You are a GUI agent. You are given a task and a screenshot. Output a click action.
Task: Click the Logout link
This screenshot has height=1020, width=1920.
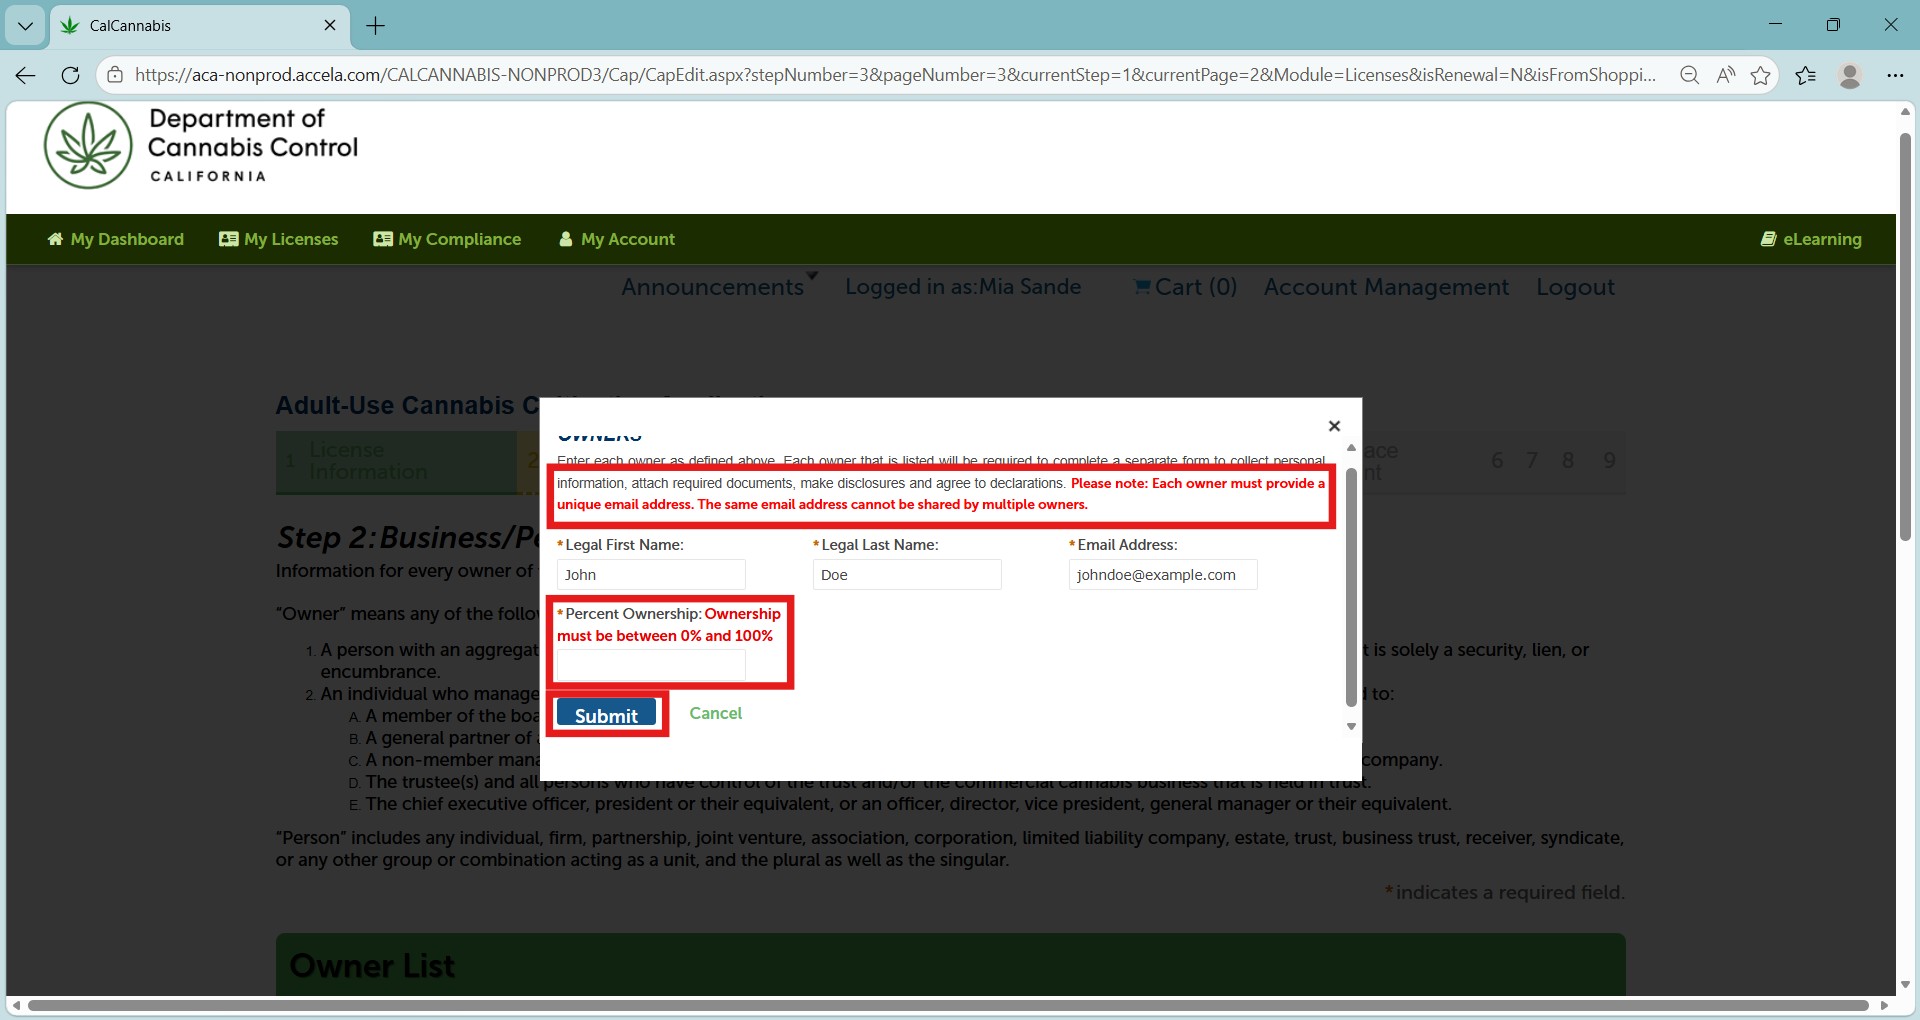1575,286
